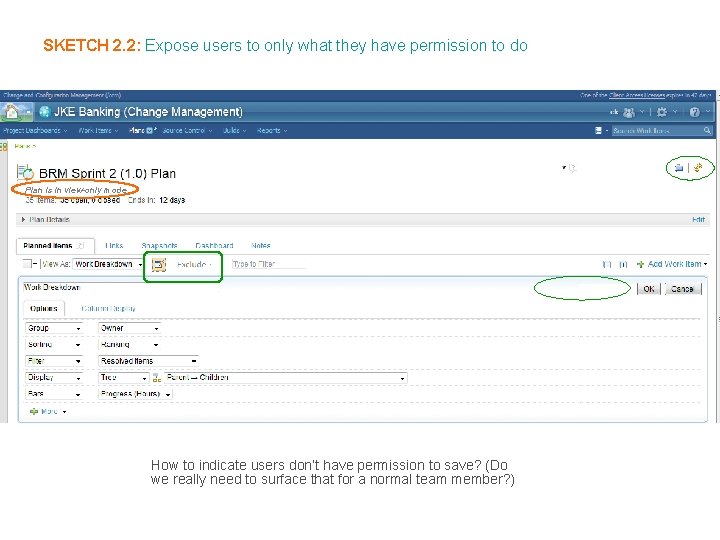Open the View As Work Breakdown dropdown
Screen dimensions: 720x540
[108, 264]
